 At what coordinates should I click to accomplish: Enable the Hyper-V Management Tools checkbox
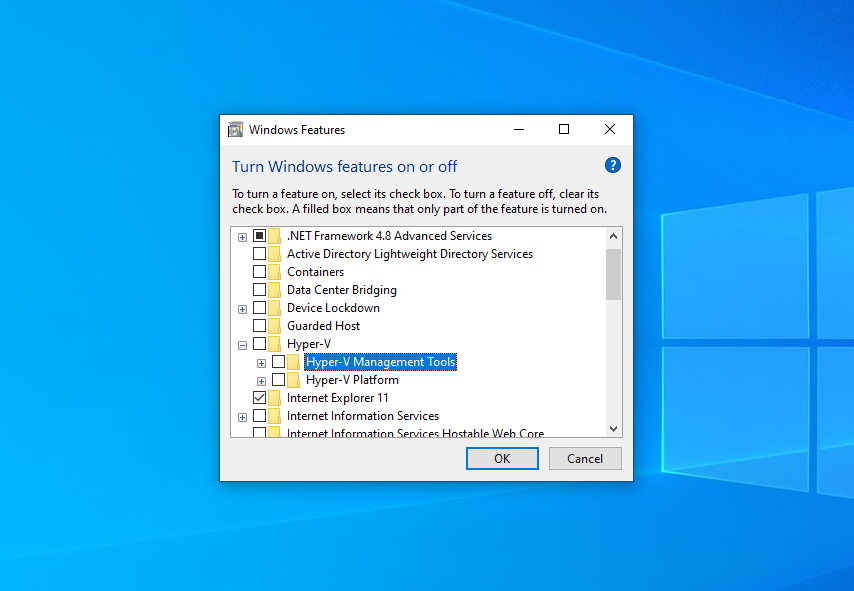[x=278, y=362]
